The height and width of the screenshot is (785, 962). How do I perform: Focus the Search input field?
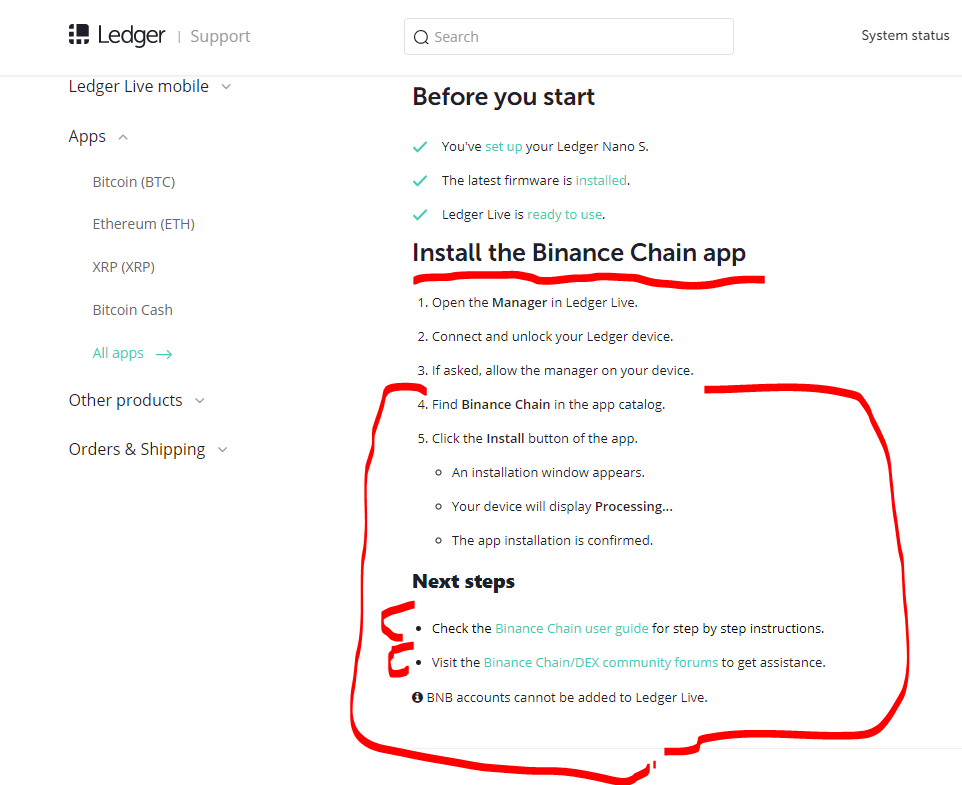point(569,37)
